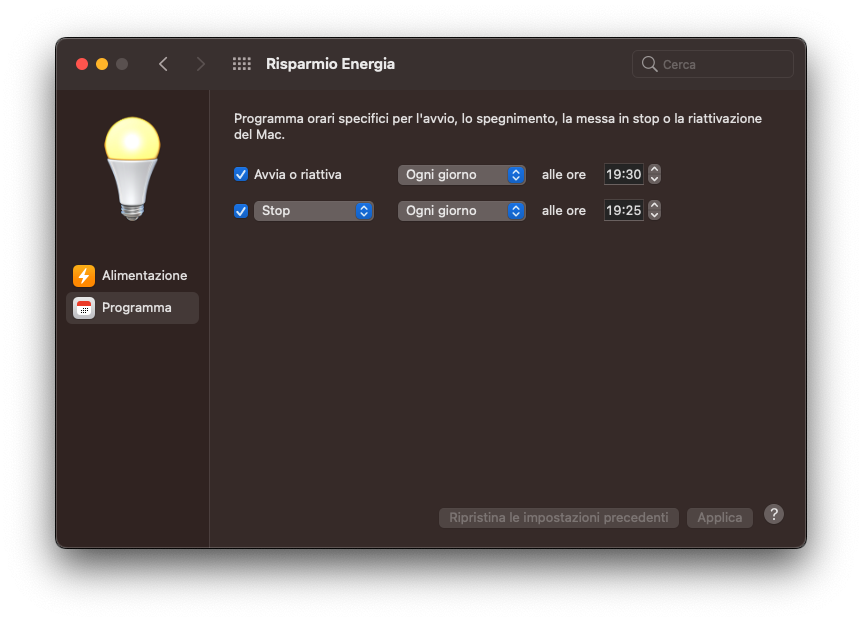The image size is (862, 622).
Task: Click the stepper beside 19:30
Action: 654,174
